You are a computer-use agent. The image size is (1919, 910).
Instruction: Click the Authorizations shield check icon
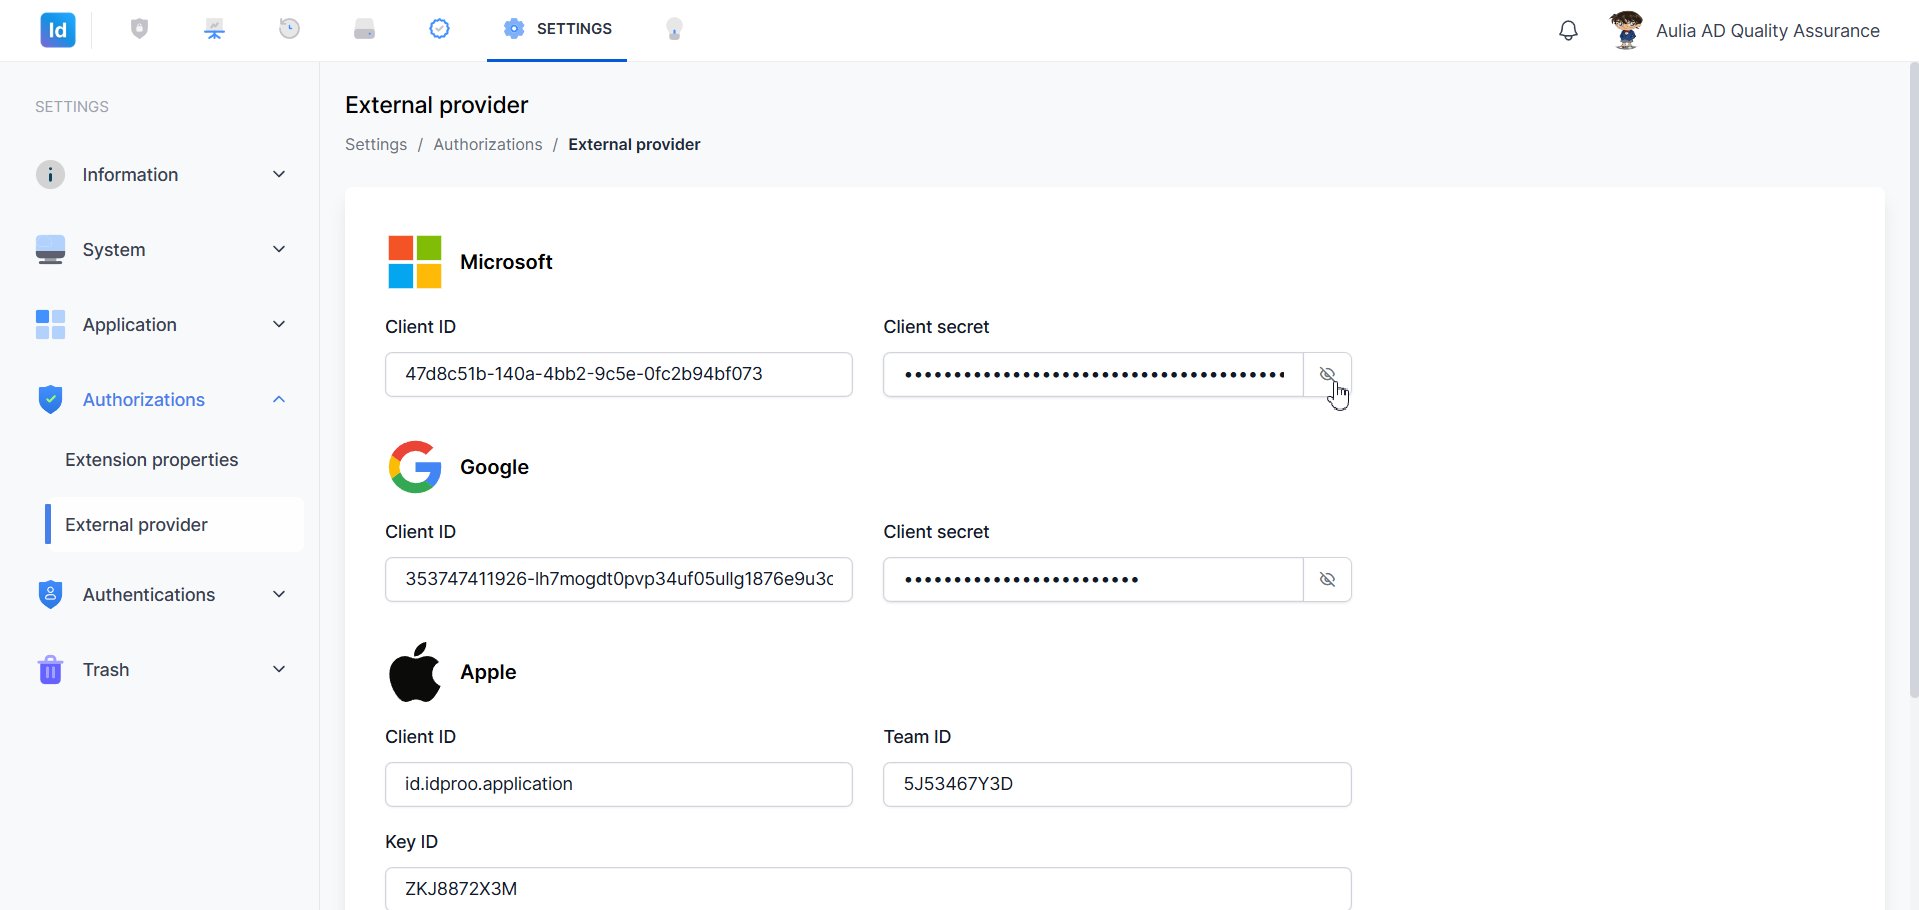point(50,400)
